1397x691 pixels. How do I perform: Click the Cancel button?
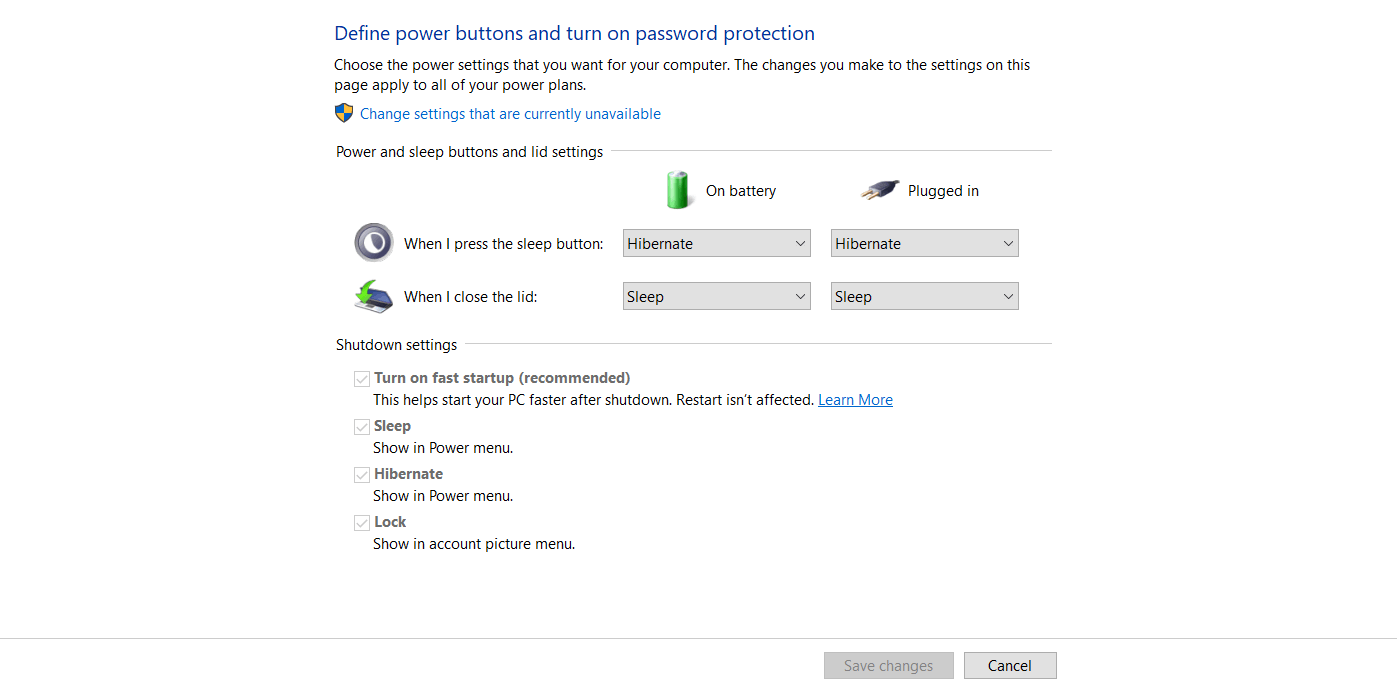click(x=1010, y=666)
